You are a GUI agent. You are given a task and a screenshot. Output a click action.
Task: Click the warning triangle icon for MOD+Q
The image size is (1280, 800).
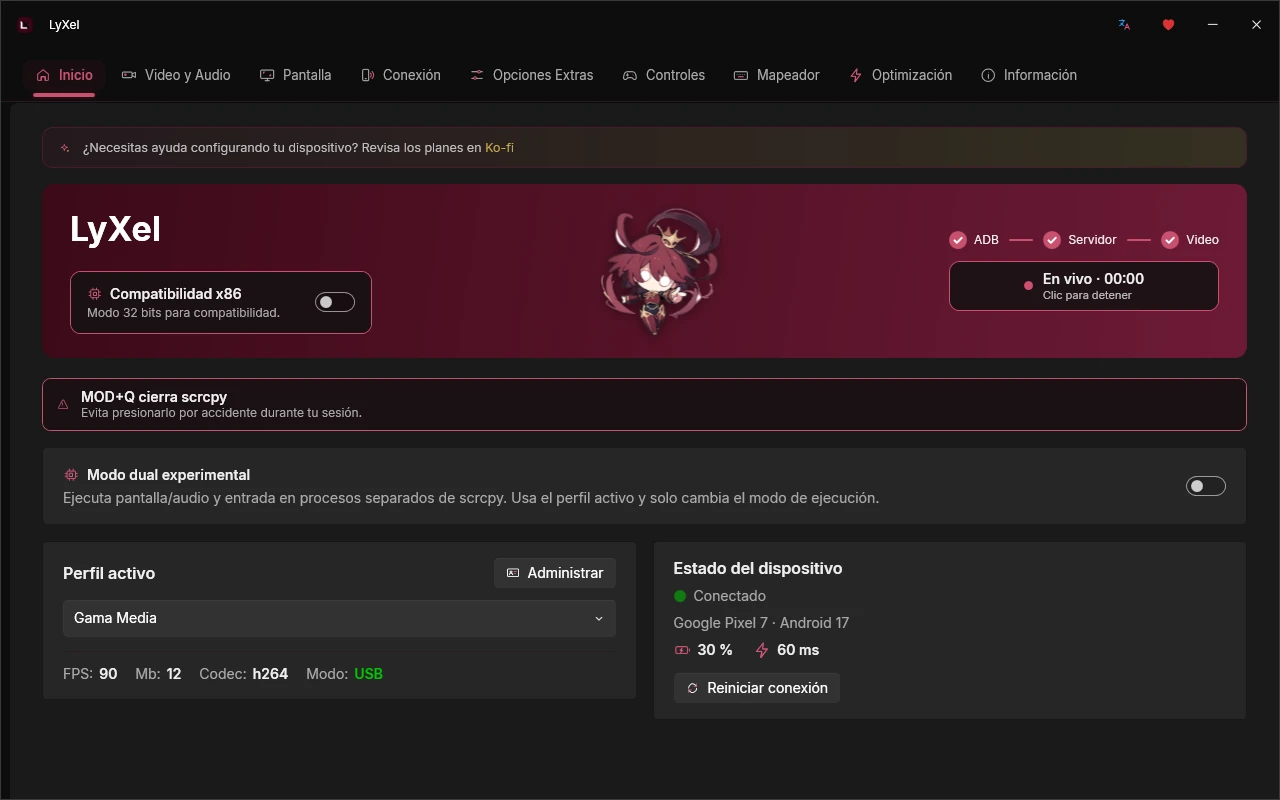tap(63, 404)
